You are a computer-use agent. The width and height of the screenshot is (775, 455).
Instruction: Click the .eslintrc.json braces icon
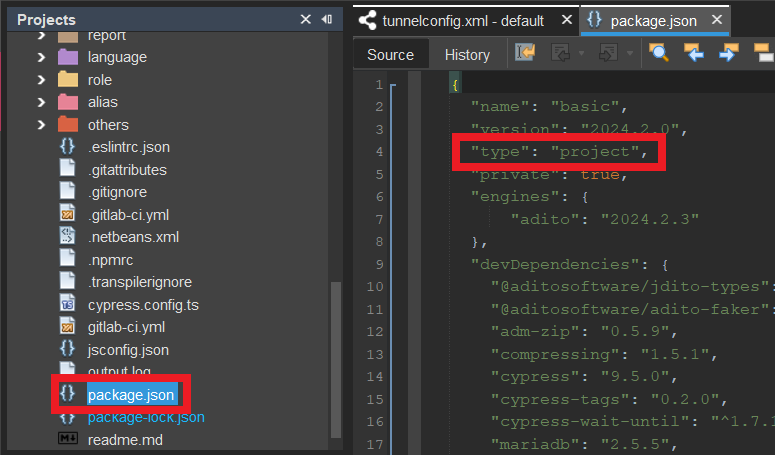[x=67, y=147]
